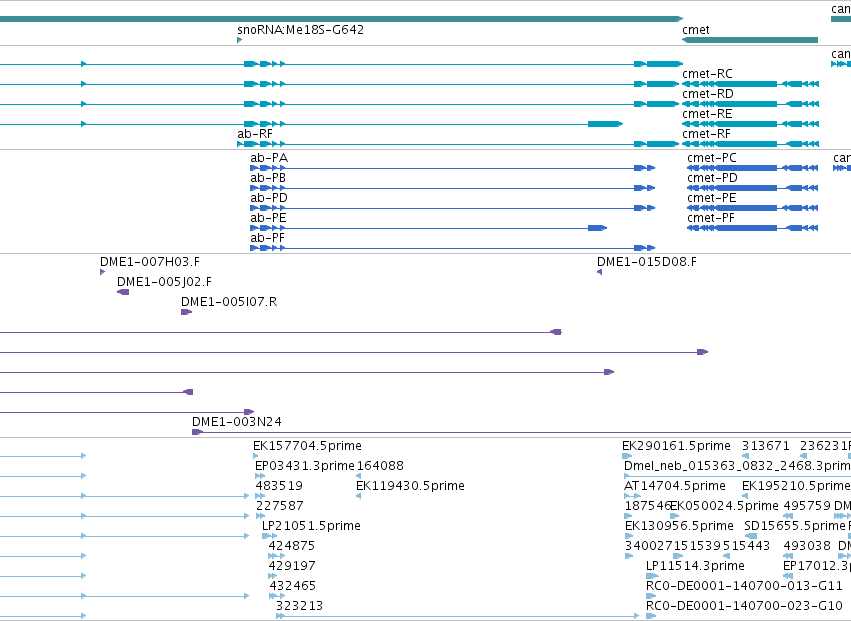Screen dimensions: 851x621
Task: Select EST label EK130956.5prime
Action: tap(679, 527)
